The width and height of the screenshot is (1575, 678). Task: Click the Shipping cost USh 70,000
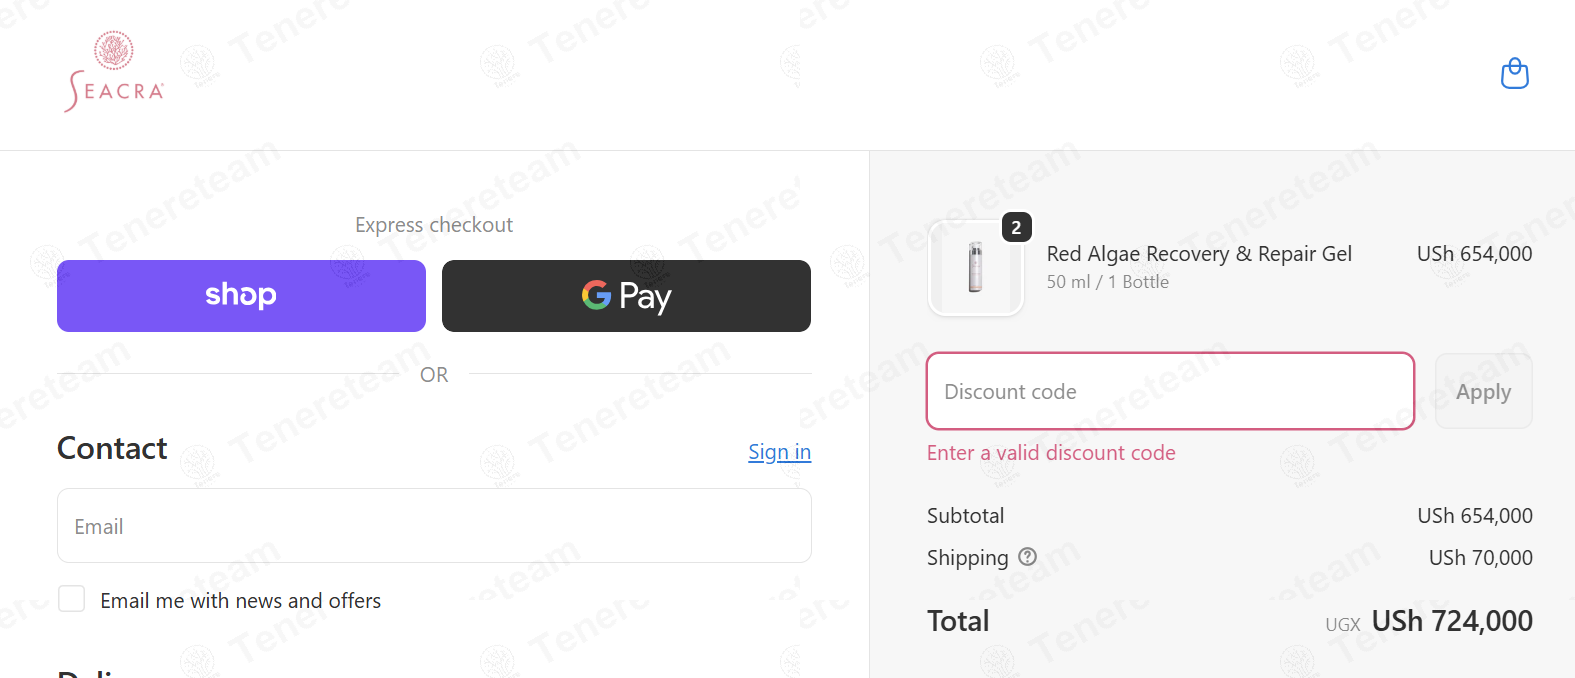1480,558
